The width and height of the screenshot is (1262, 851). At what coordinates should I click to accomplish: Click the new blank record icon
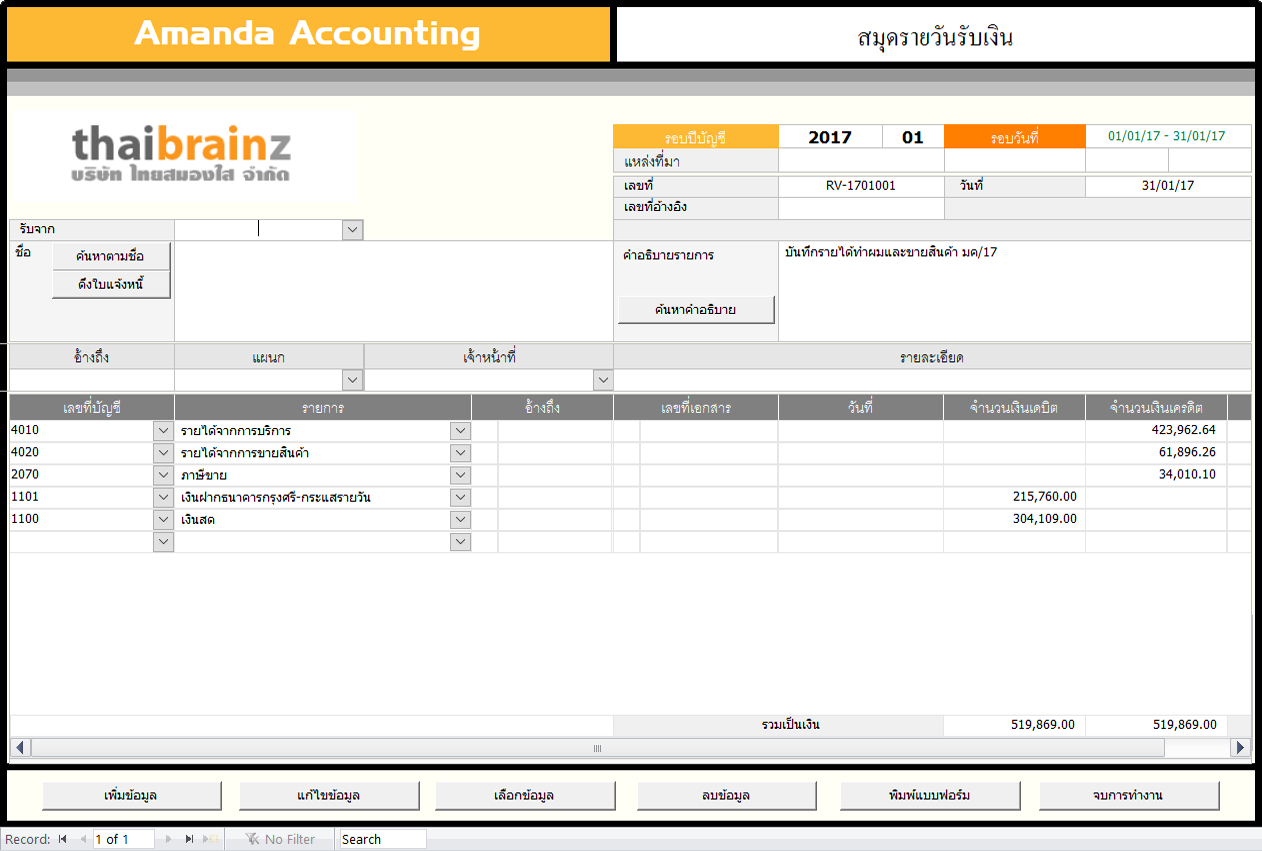click(211, 839)
